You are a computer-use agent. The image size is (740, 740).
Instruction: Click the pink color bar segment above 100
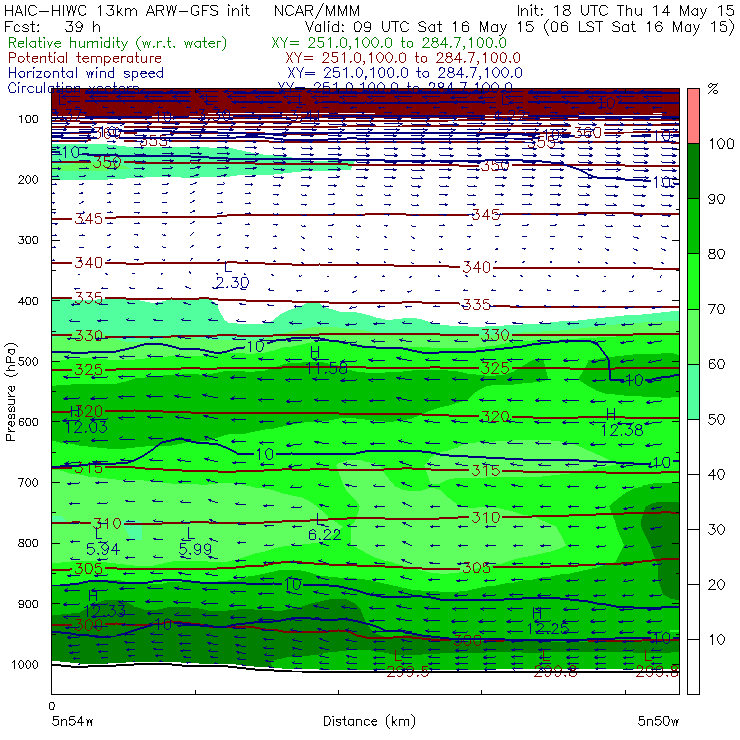(693, 116)
